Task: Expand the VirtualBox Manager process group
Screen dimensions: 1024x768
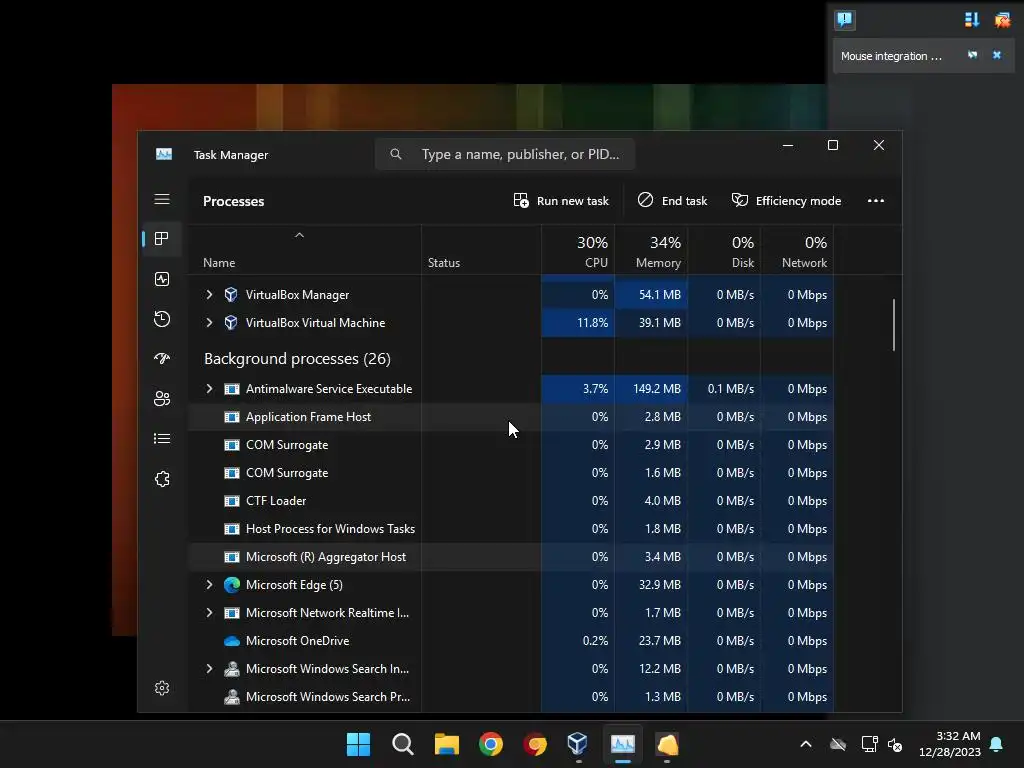Action: click(x=209, y=295)
